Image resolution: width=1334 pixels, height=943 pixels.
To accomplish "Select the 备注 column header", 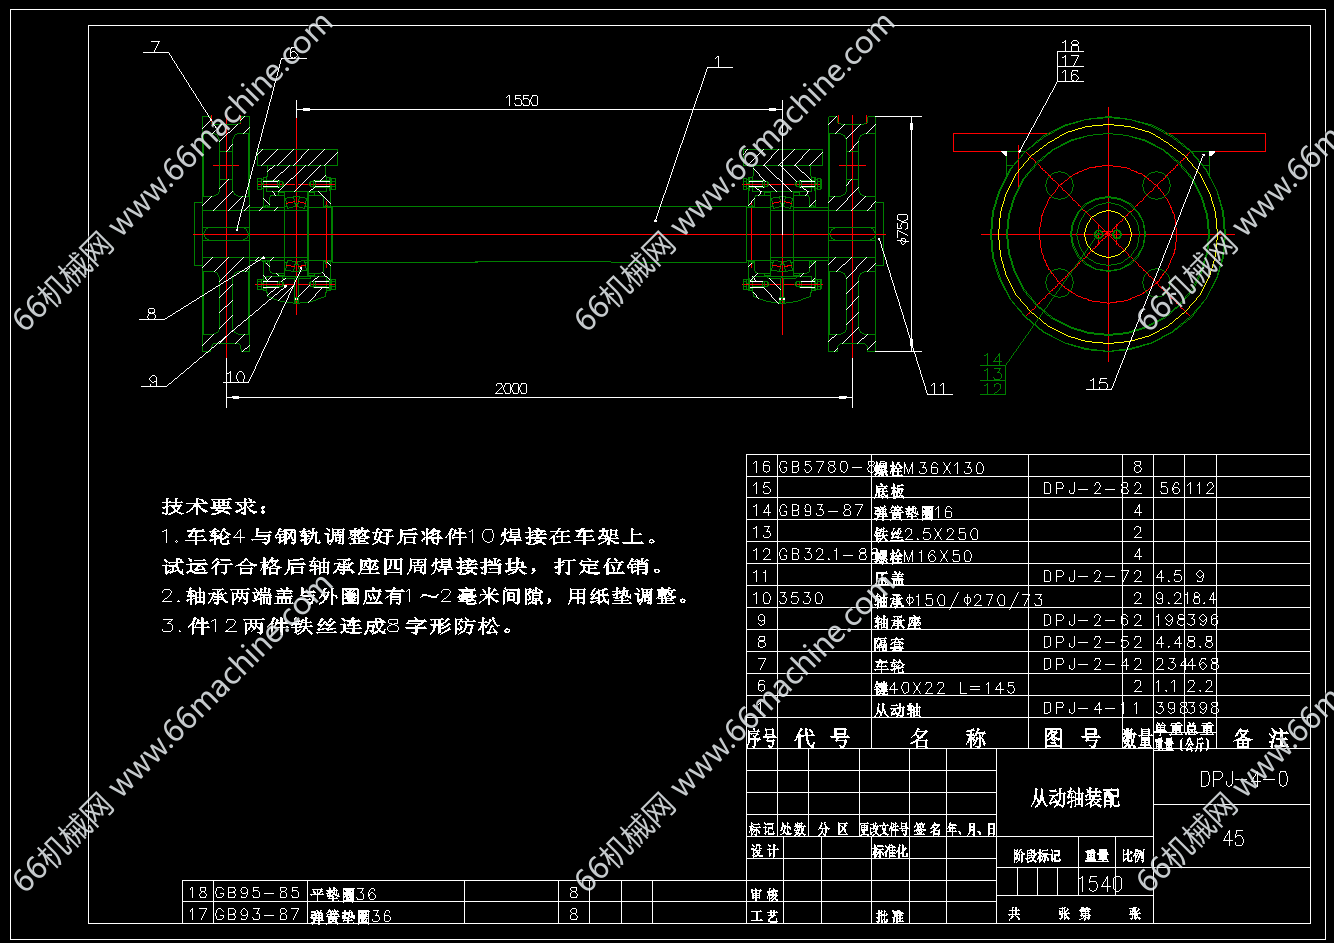I will click(1260, 739).
